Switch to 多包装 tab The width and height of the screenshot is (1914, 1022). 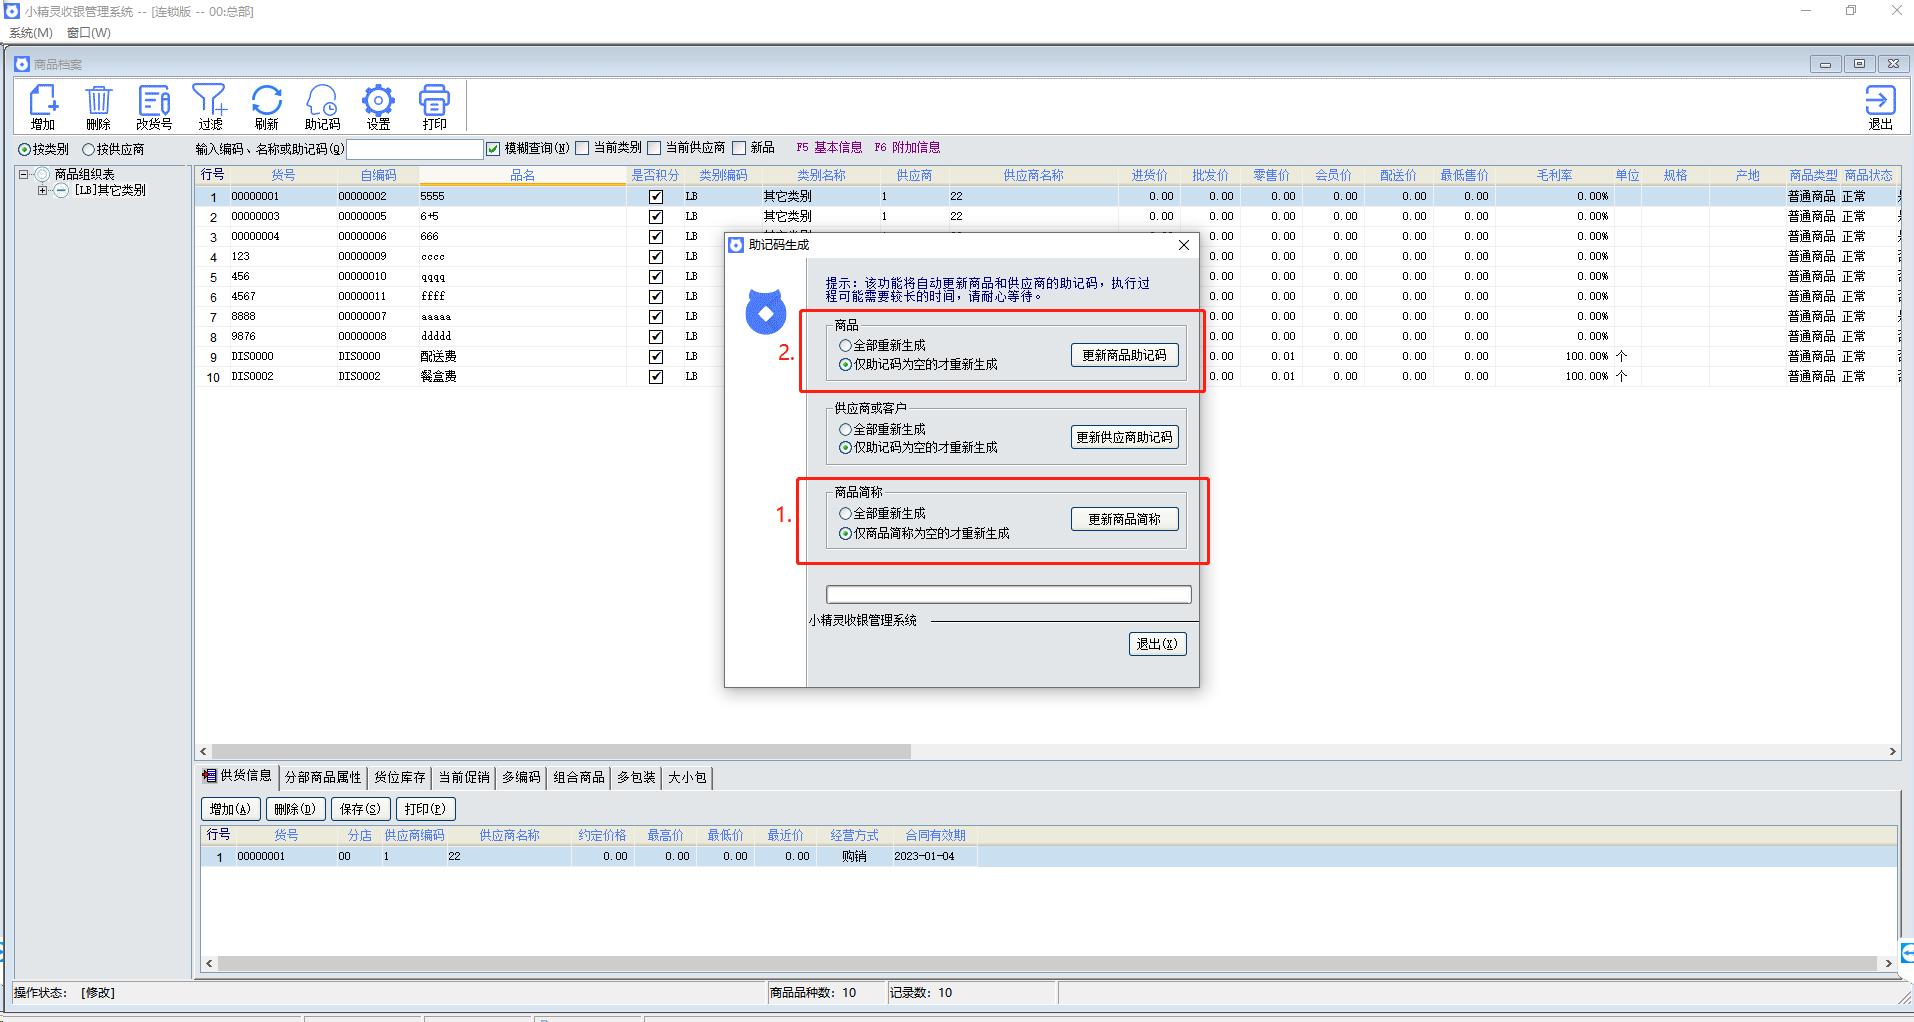(636, 777)
